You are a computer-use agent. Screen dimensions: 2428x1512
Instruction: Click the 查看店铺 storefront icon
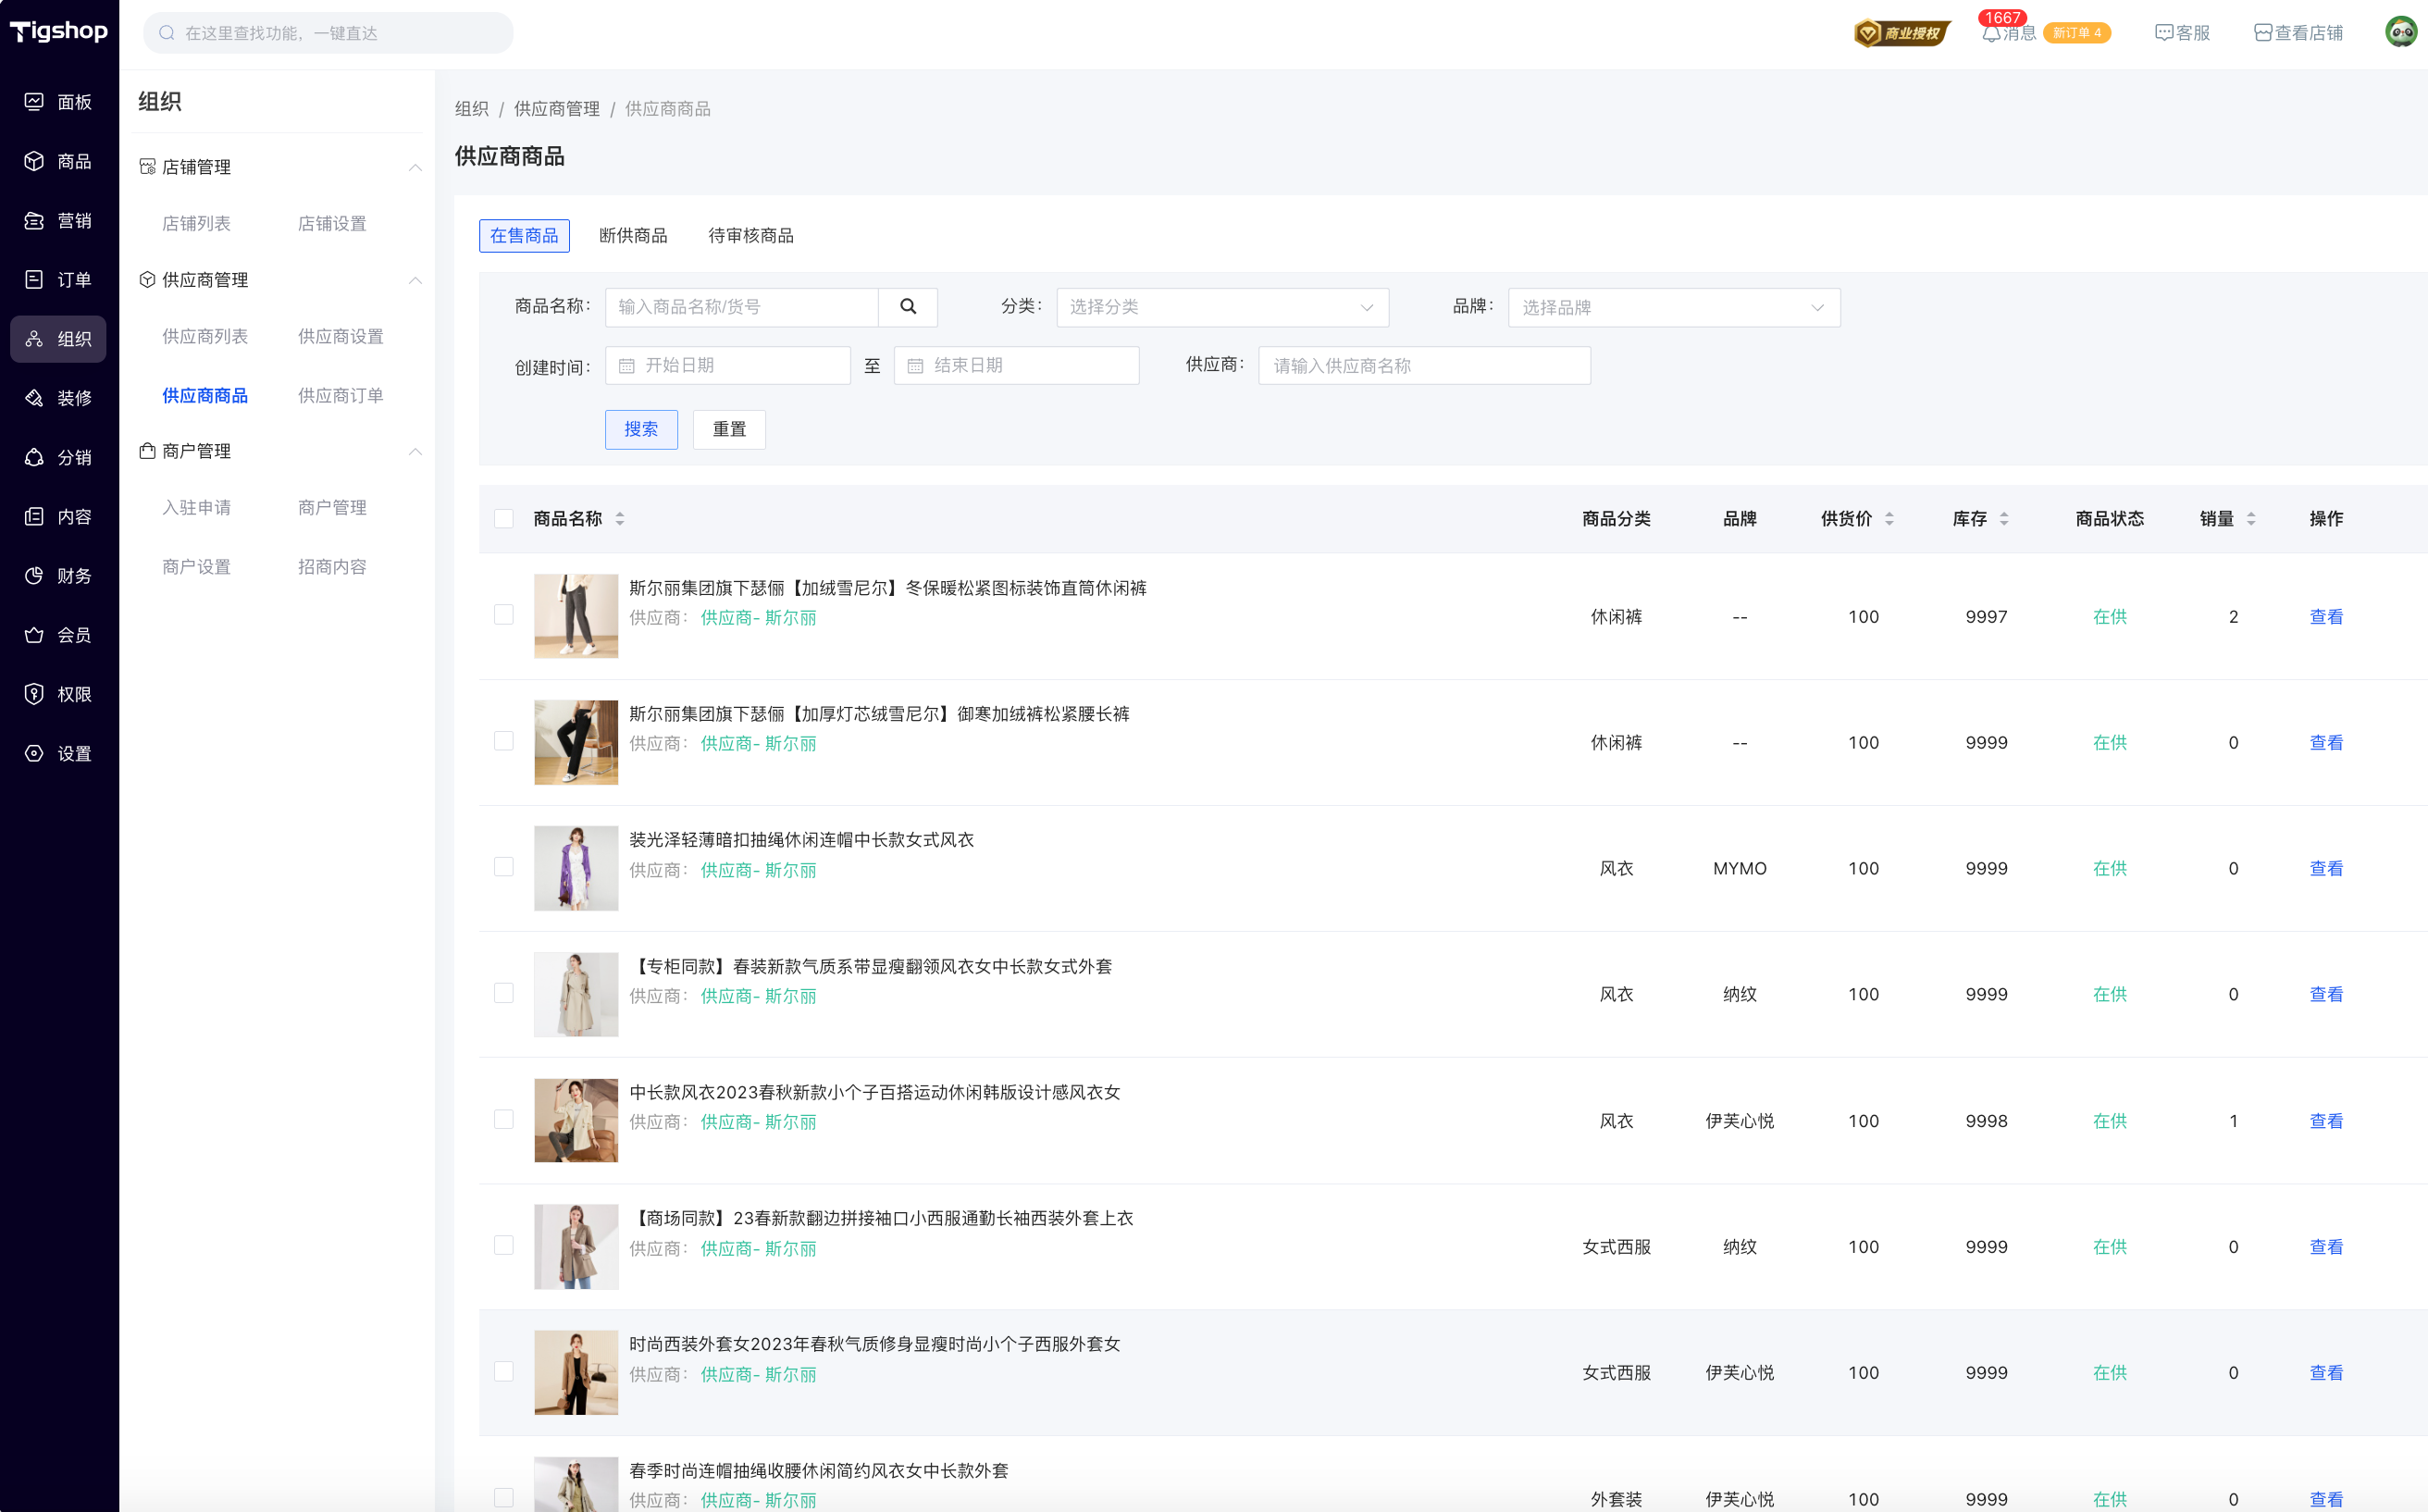coord(2262,33)
